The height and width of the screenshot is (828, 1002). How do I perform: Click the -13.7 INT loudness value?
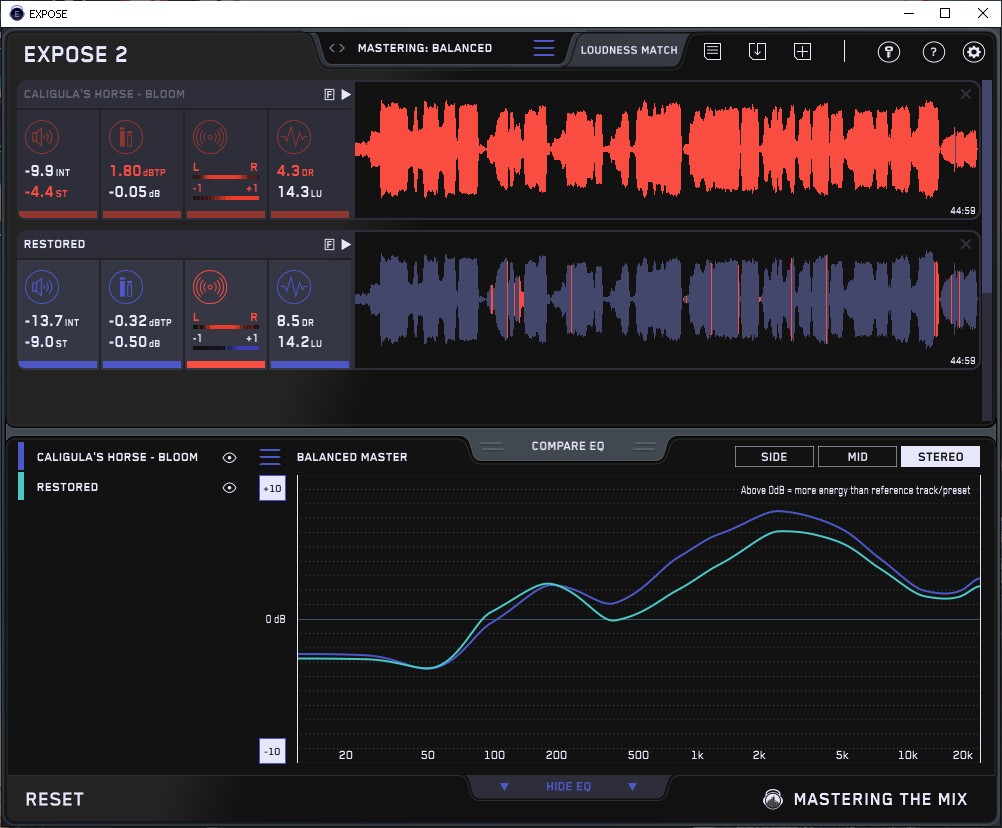(x=52, y=321)
